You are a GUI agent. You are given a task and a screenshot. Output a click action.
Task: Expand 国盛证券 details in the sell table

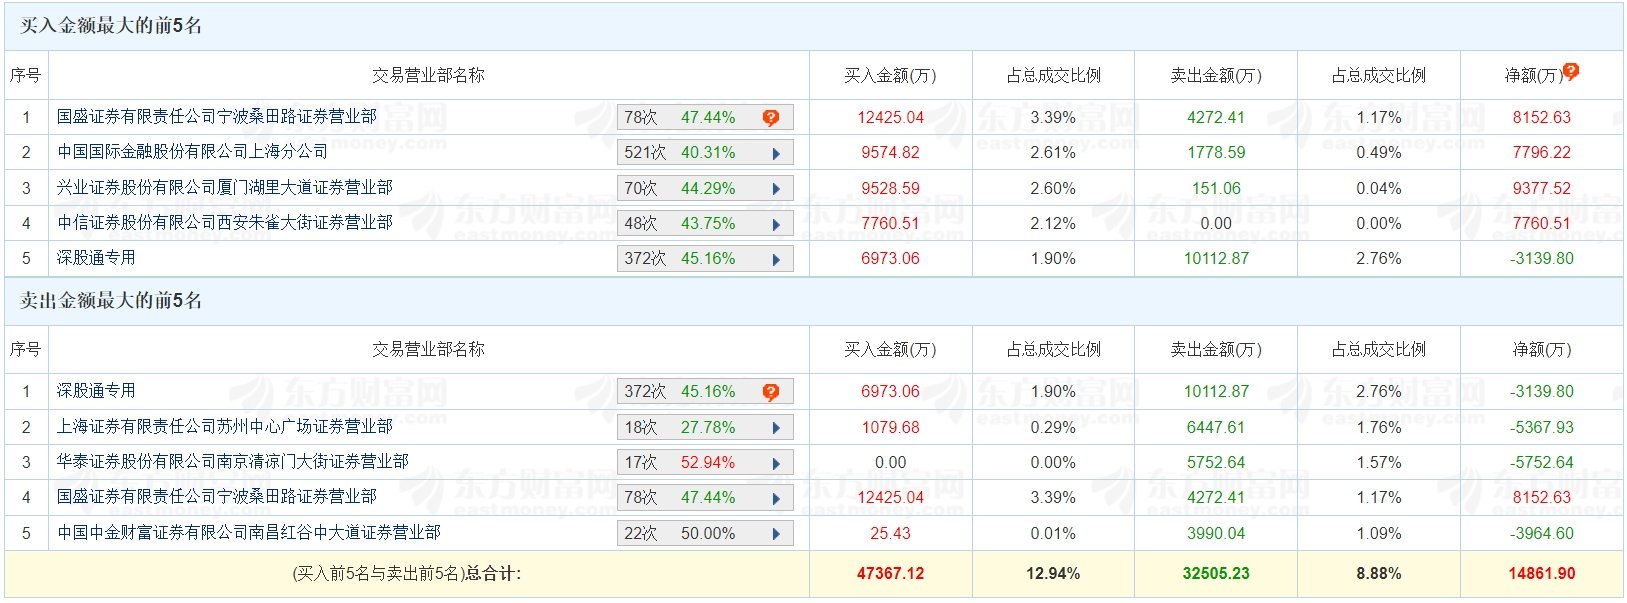pyautogui.click(x=776, y=499)
